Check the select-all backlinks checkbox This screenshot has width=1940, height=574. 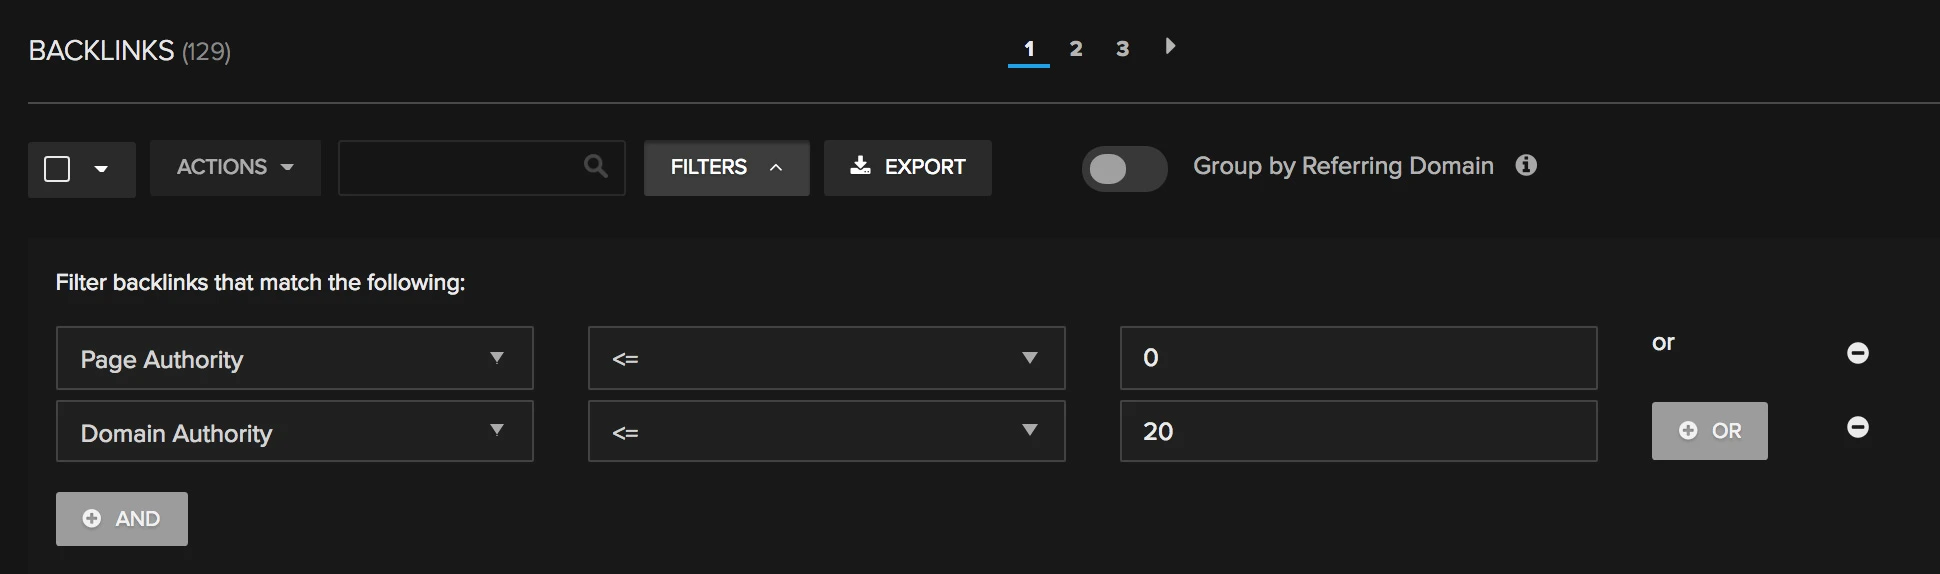click(58, 169)
